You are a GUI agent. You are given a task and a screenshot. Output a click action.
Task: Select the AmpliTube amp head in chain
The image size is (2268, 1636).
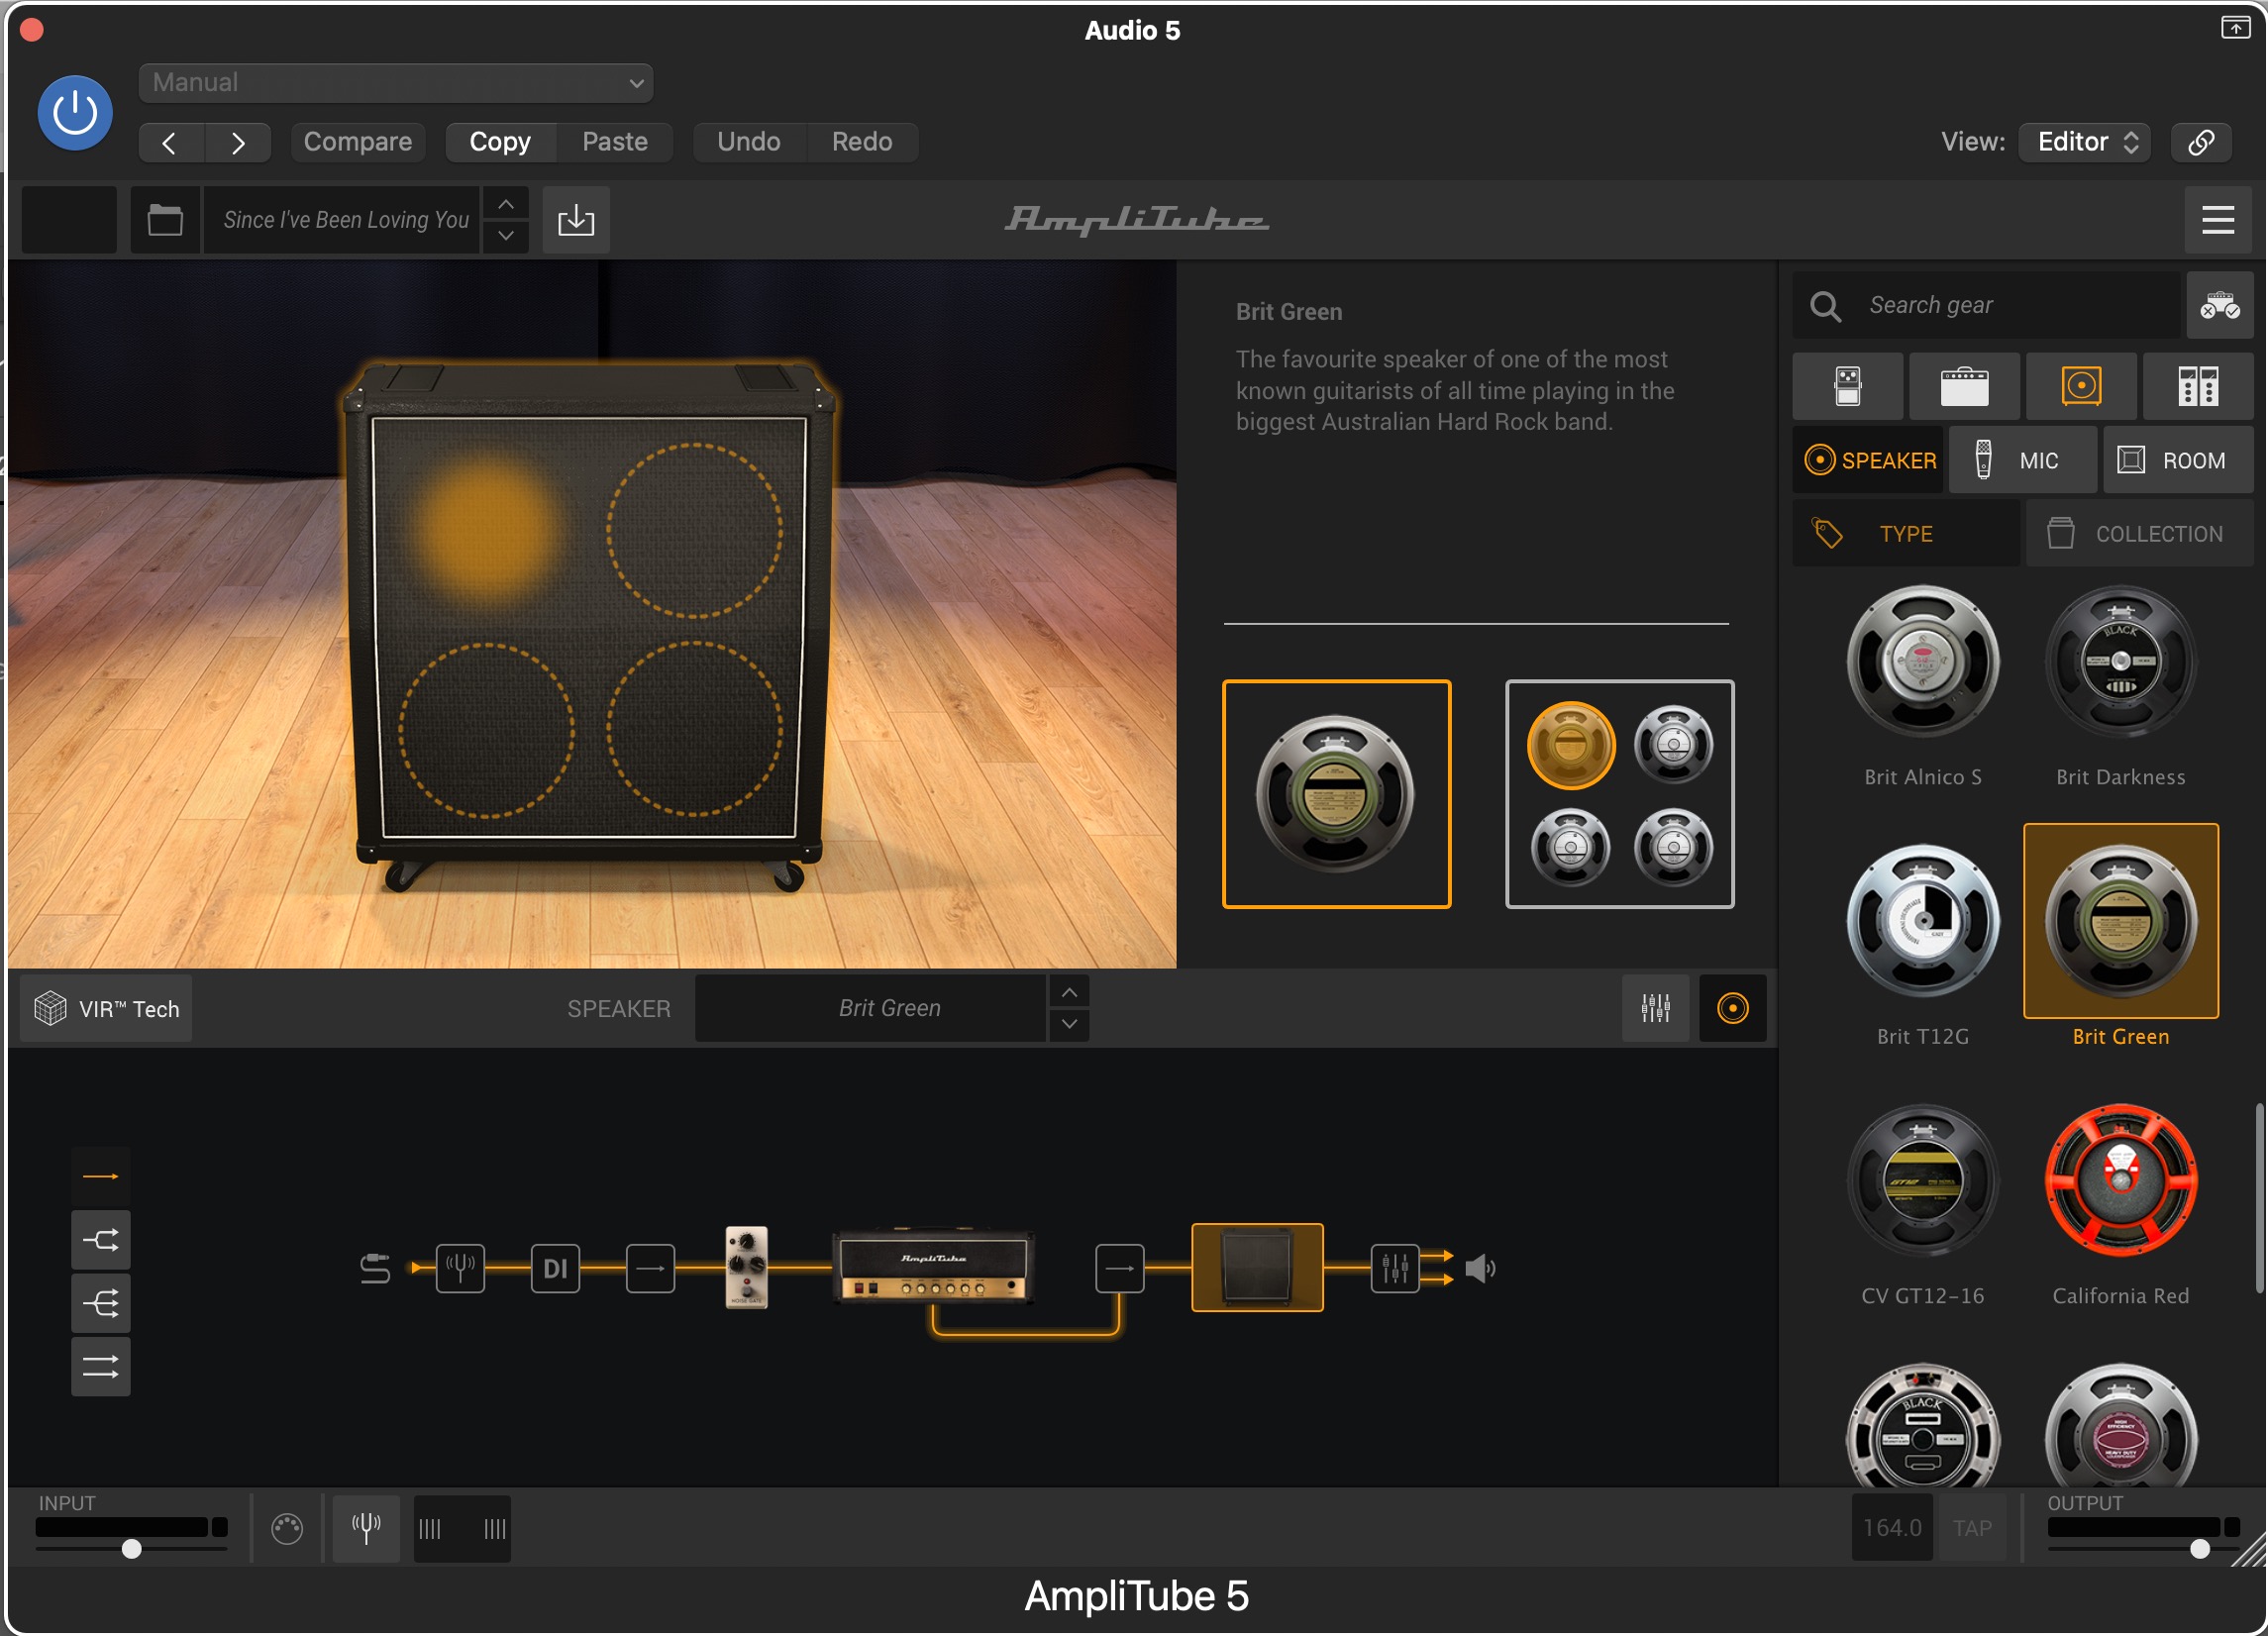point(934,1266)
